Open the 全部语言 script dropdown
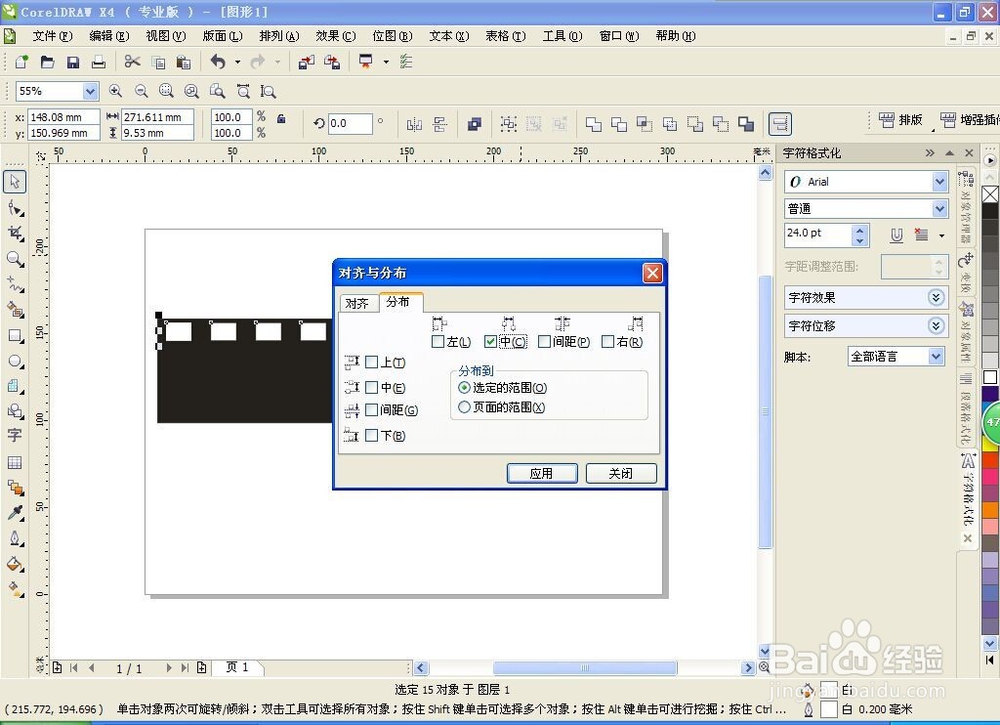The width and height of the screenshot is (1000, 725). click(x=937, y=356)
